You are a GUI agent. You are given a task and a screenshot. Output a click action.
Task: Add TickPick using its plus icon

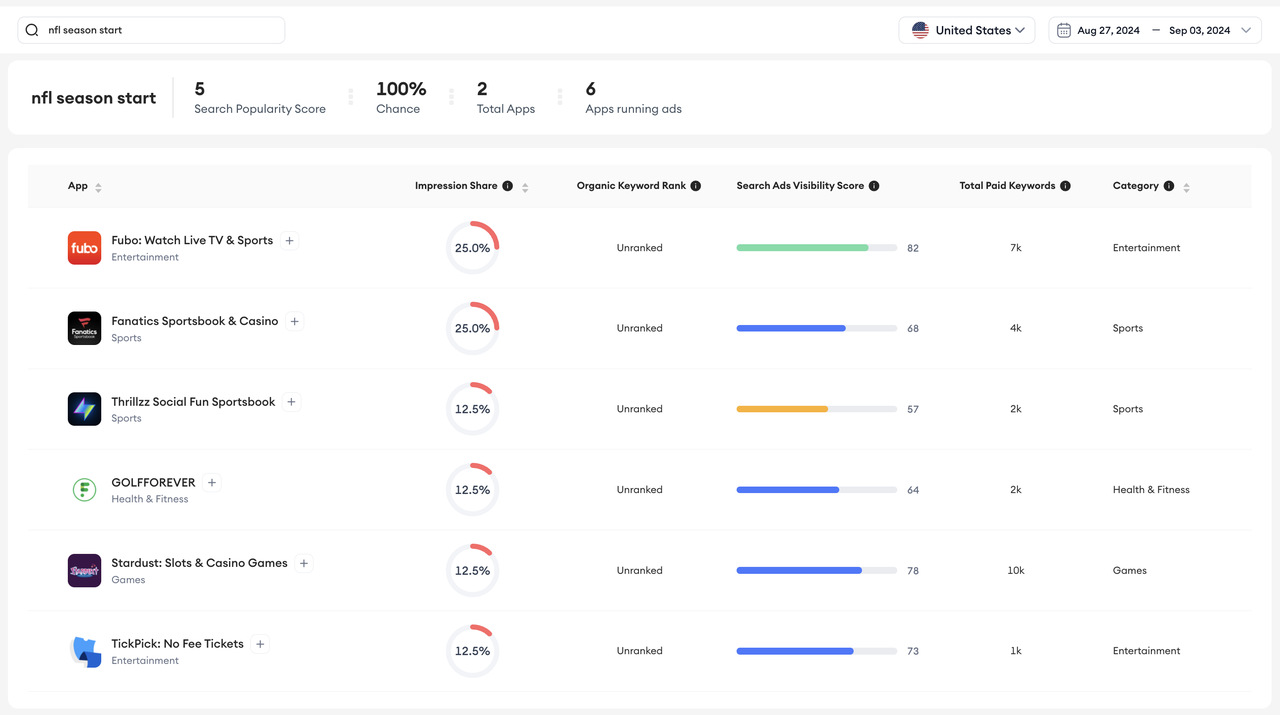click(x=260, y=644)
